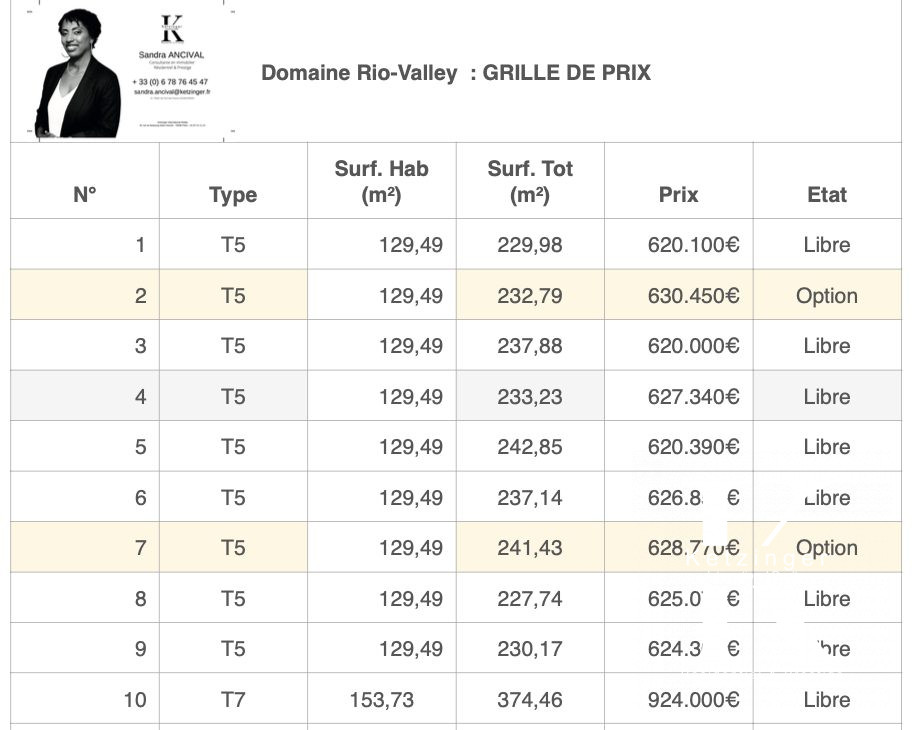Screen dimensions: 912x730
Task: Click the 237,88 total surface cell
Action: [530, 346]
